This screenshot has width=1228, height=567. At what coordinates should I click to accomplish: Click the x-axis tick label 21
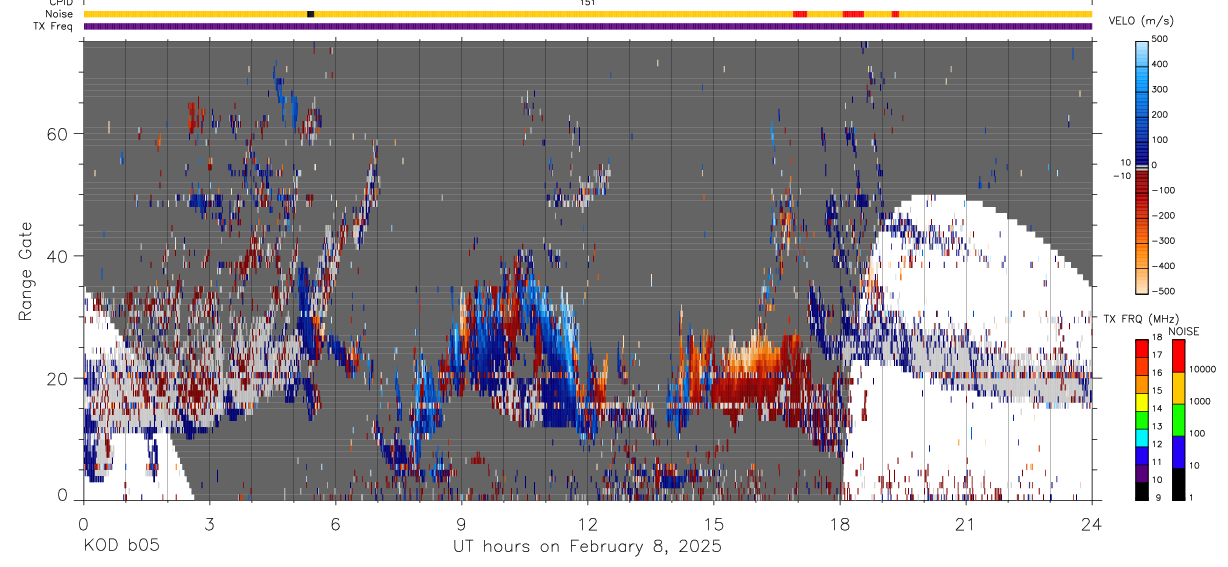click(965, 525)
